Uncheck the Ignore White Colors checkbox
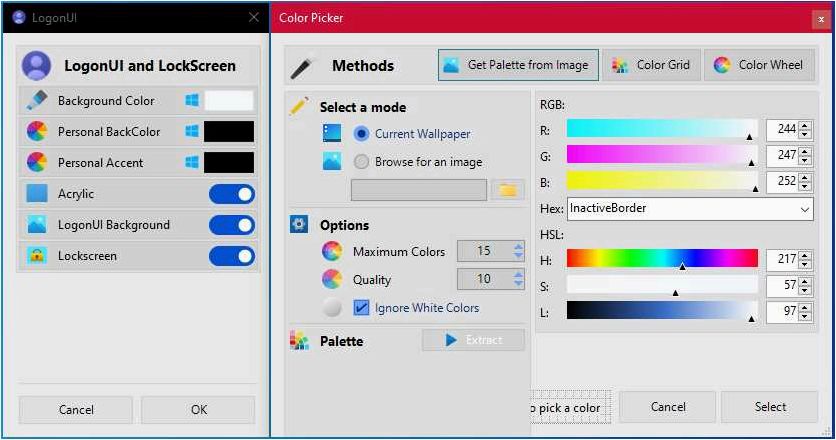The height and width of the screenshot is (440, 836). pyautogui.click(x=361, y=307)
